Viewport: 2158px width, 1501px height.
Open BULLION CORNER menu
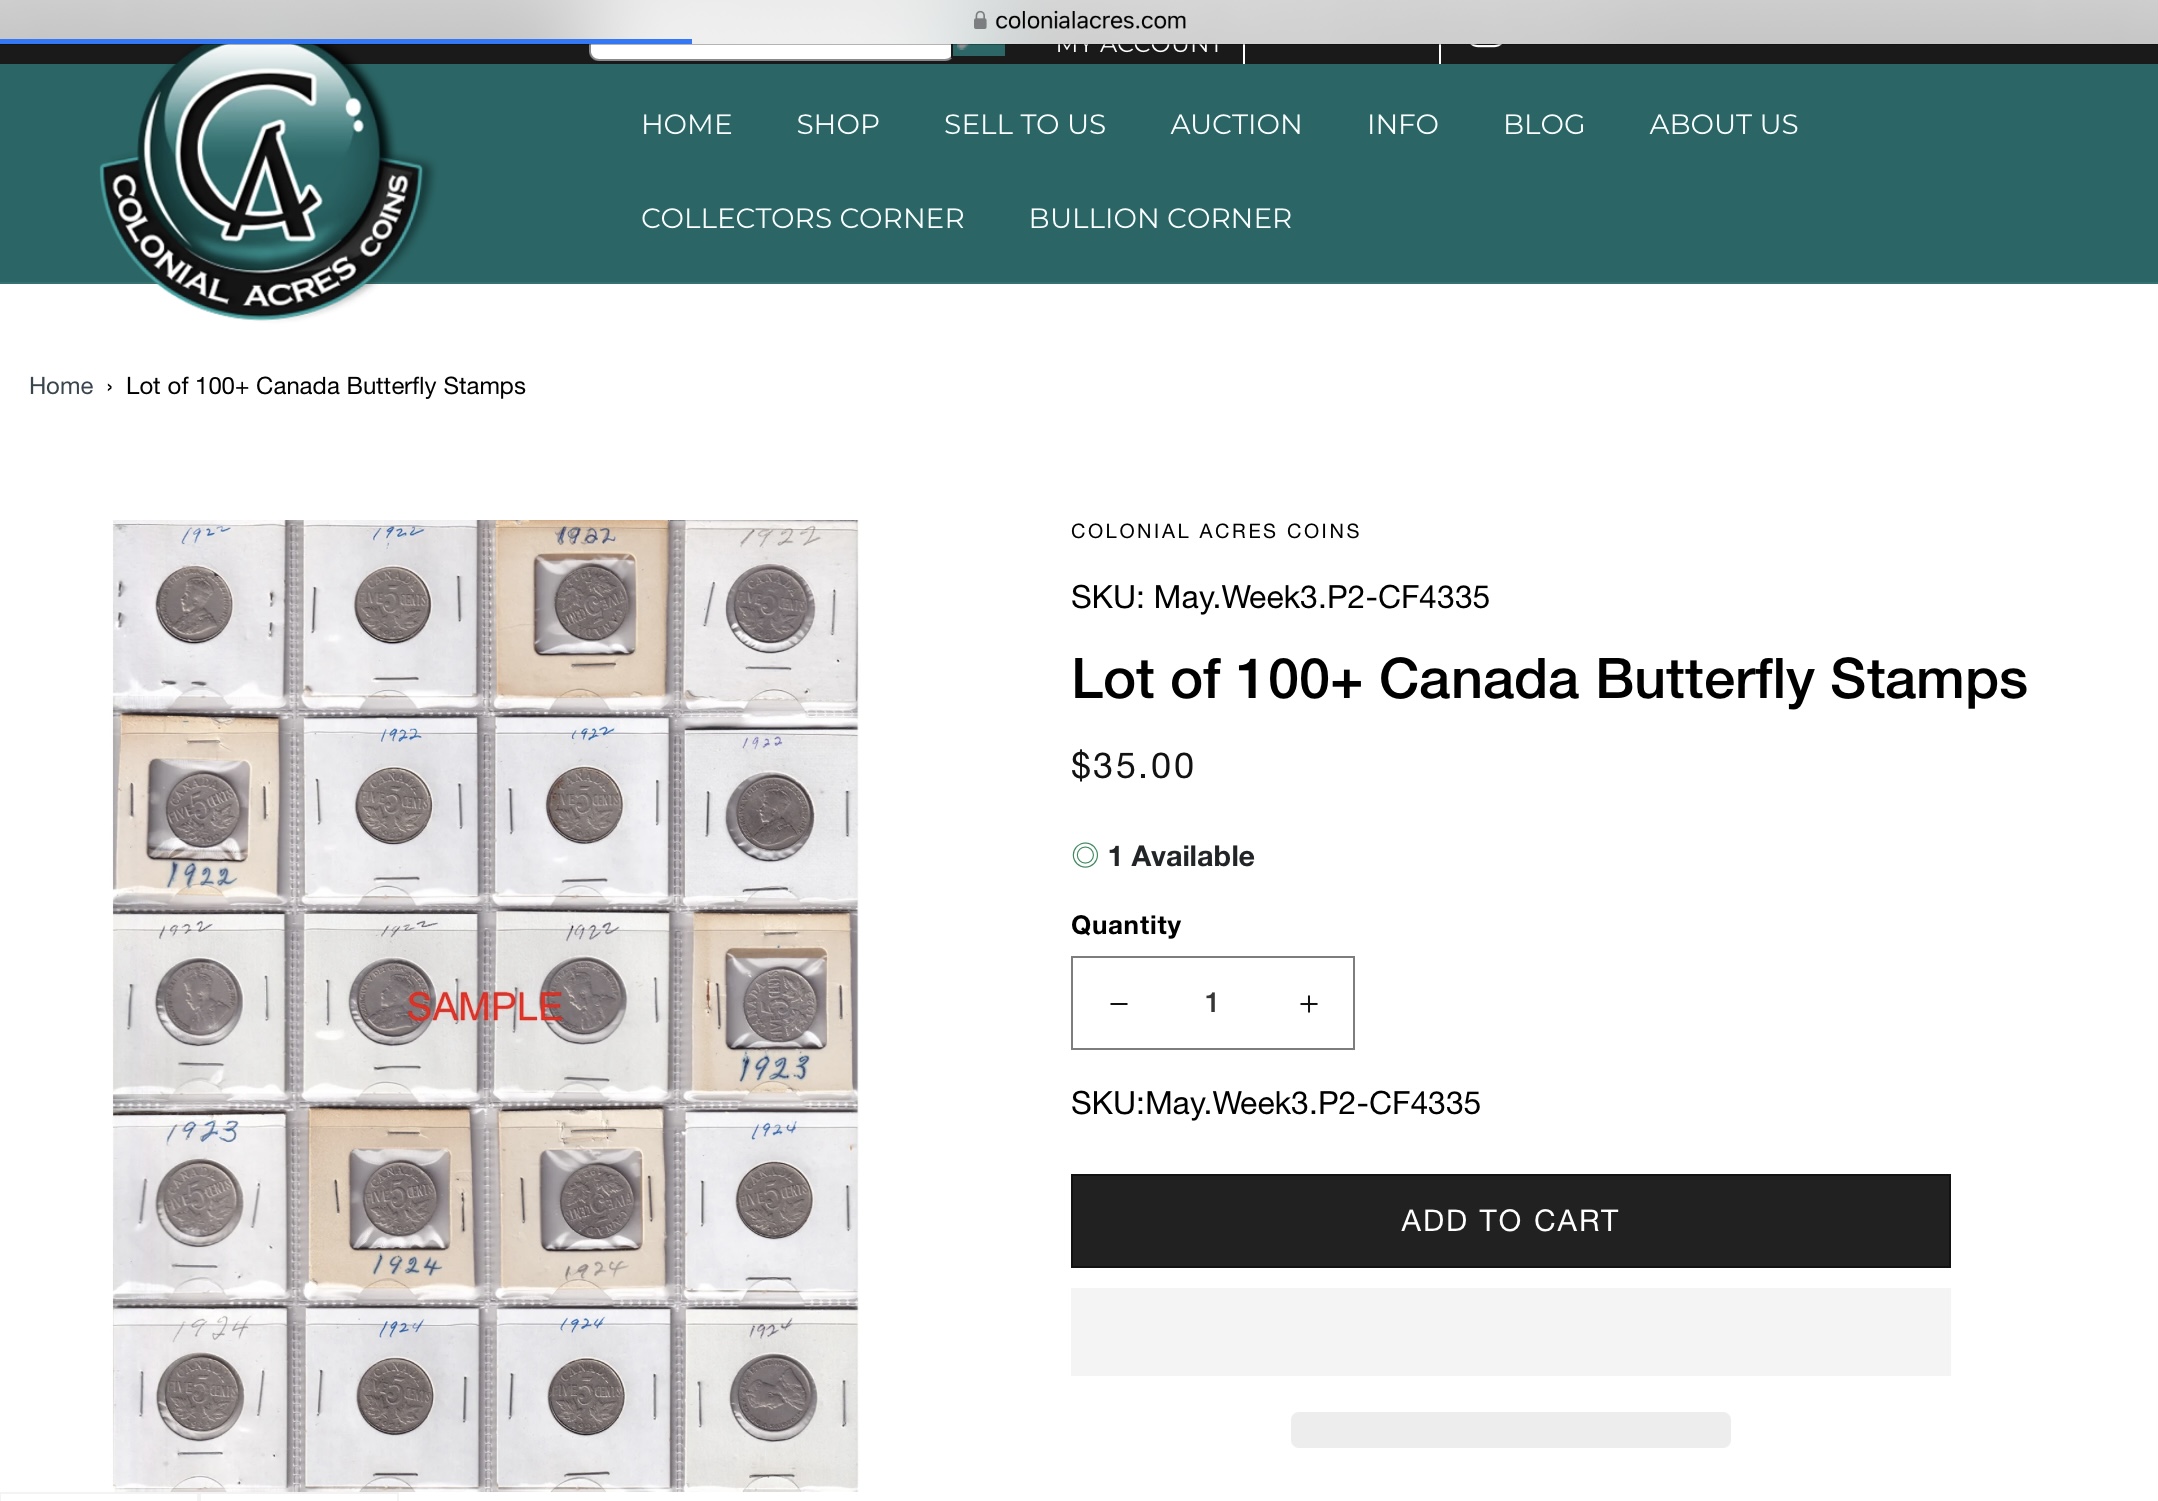click(x=1160, y=218)
